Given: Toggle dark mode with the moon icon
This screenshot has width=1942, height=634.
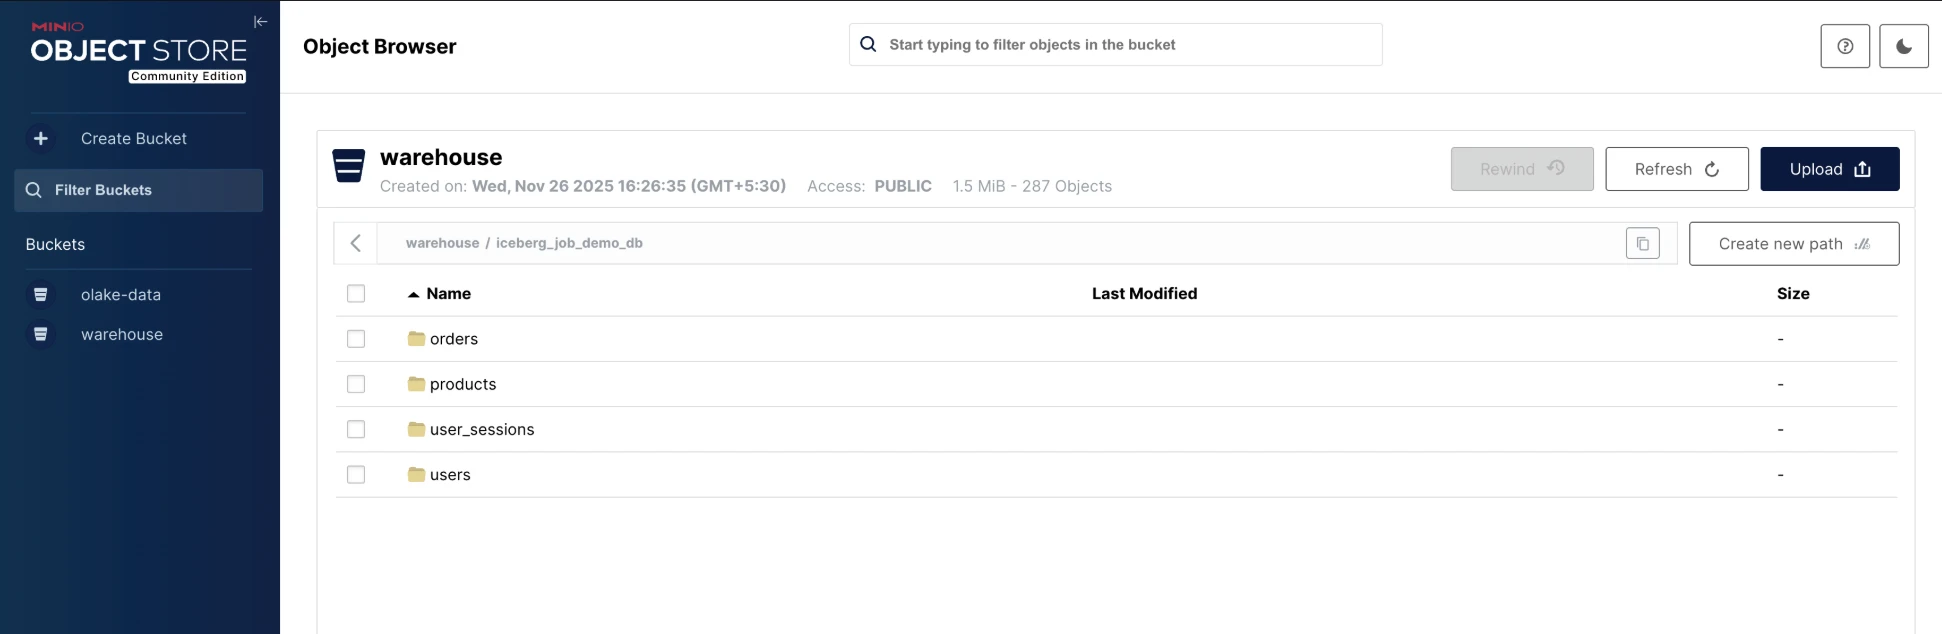Looking at the screenshot, I should (1903, 46).
